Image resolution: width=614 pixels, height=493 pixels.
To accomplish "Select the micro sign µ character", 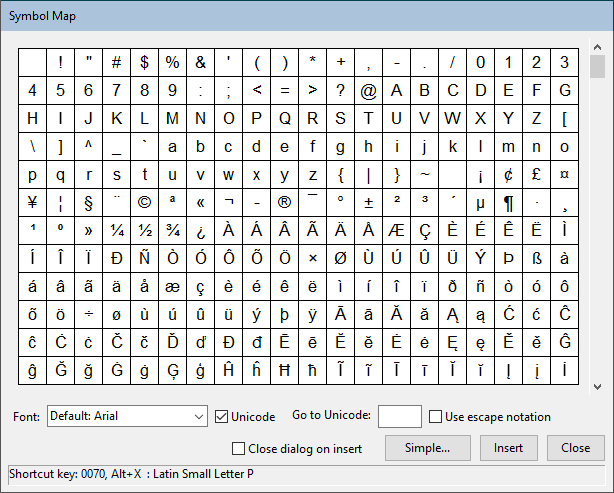I will pyautogui.click(x=480, y=202).
